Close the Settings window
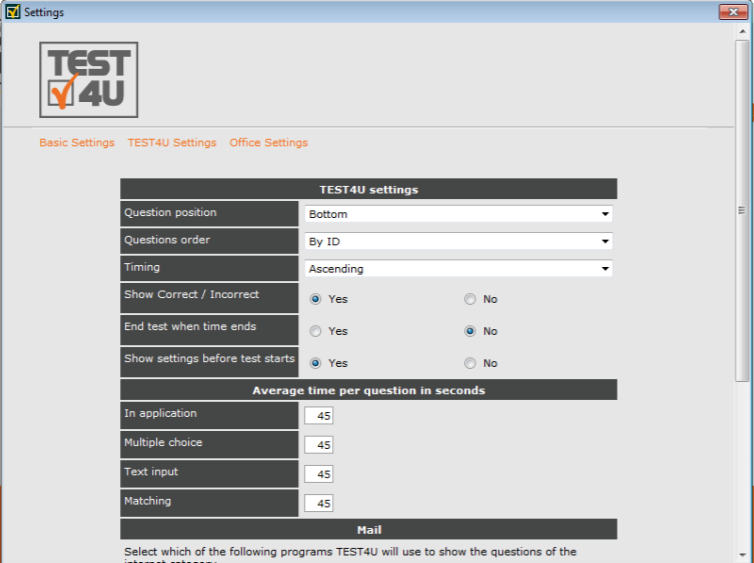Screen dimensions: 754x563 tap(733, 12)
